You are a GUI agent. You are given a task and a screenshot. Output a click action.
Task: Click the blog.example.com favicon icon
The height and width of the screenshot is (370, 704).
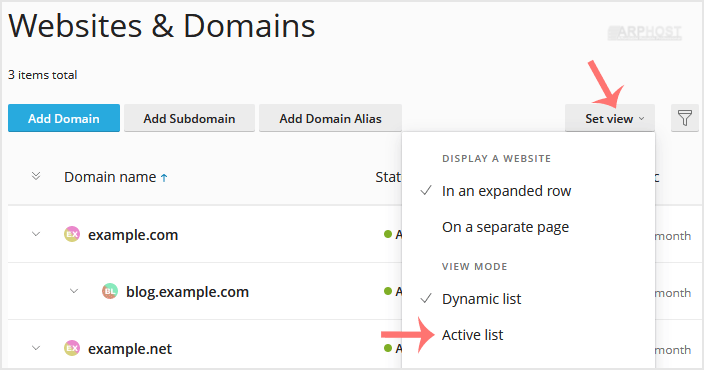110,291
